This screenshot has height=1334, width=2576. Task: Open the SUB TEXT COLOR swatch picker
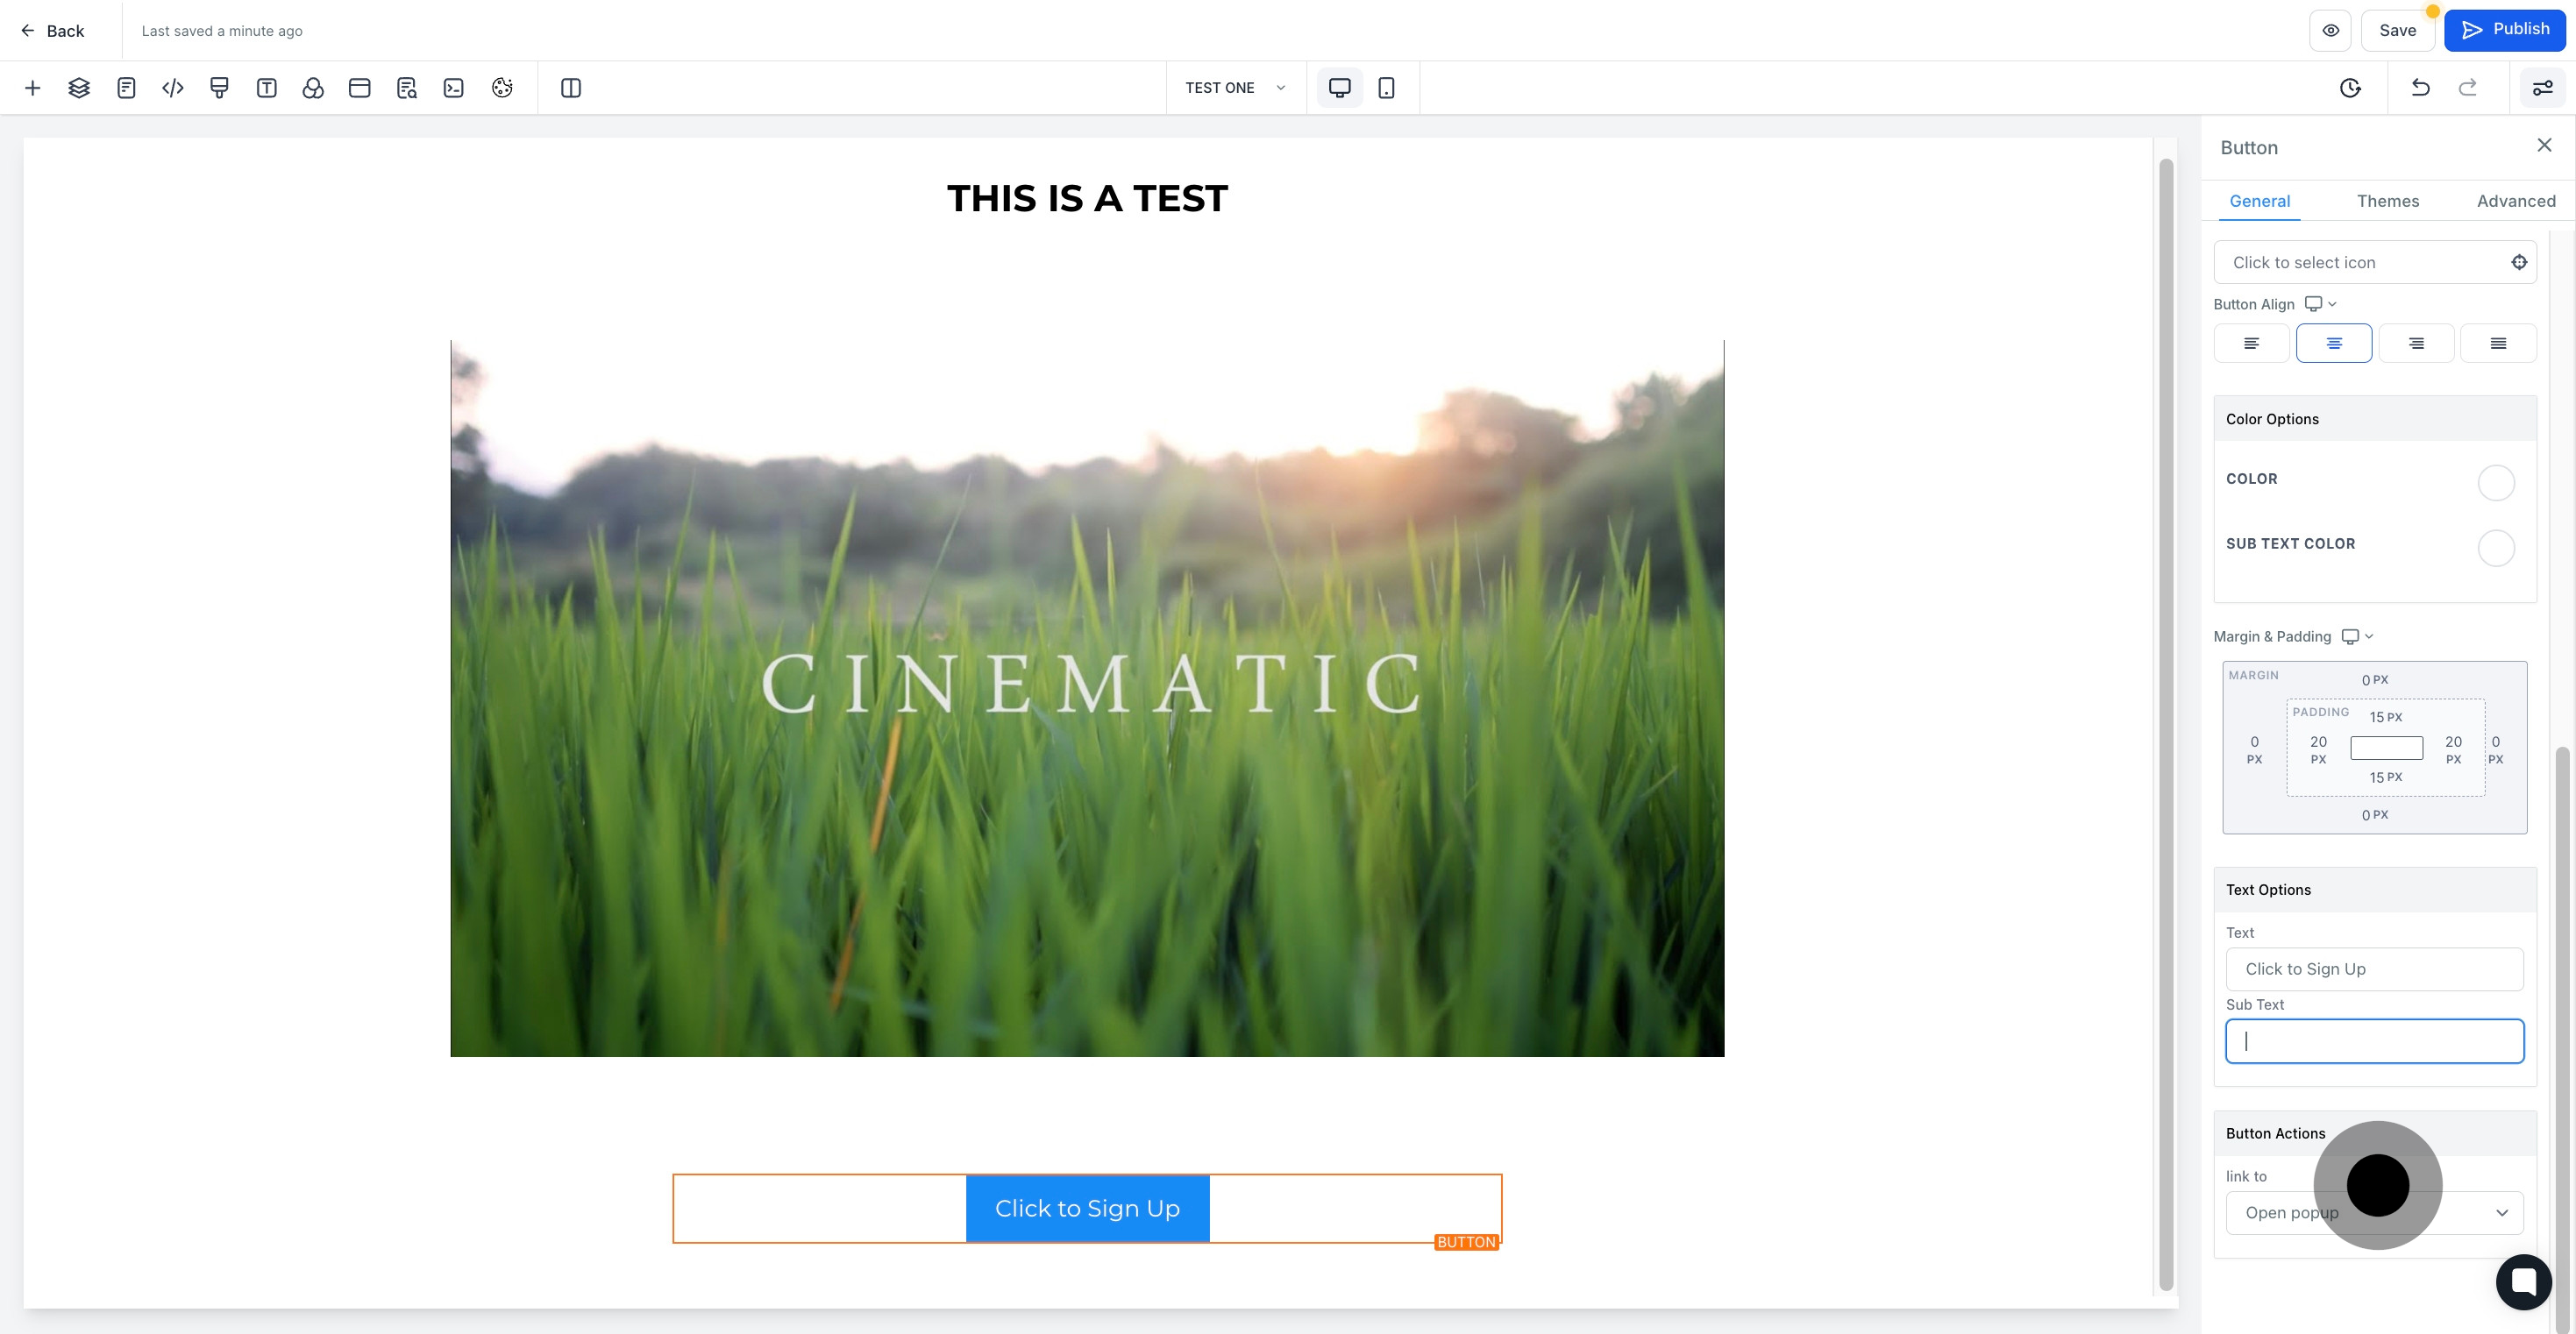click(2496, 548)
